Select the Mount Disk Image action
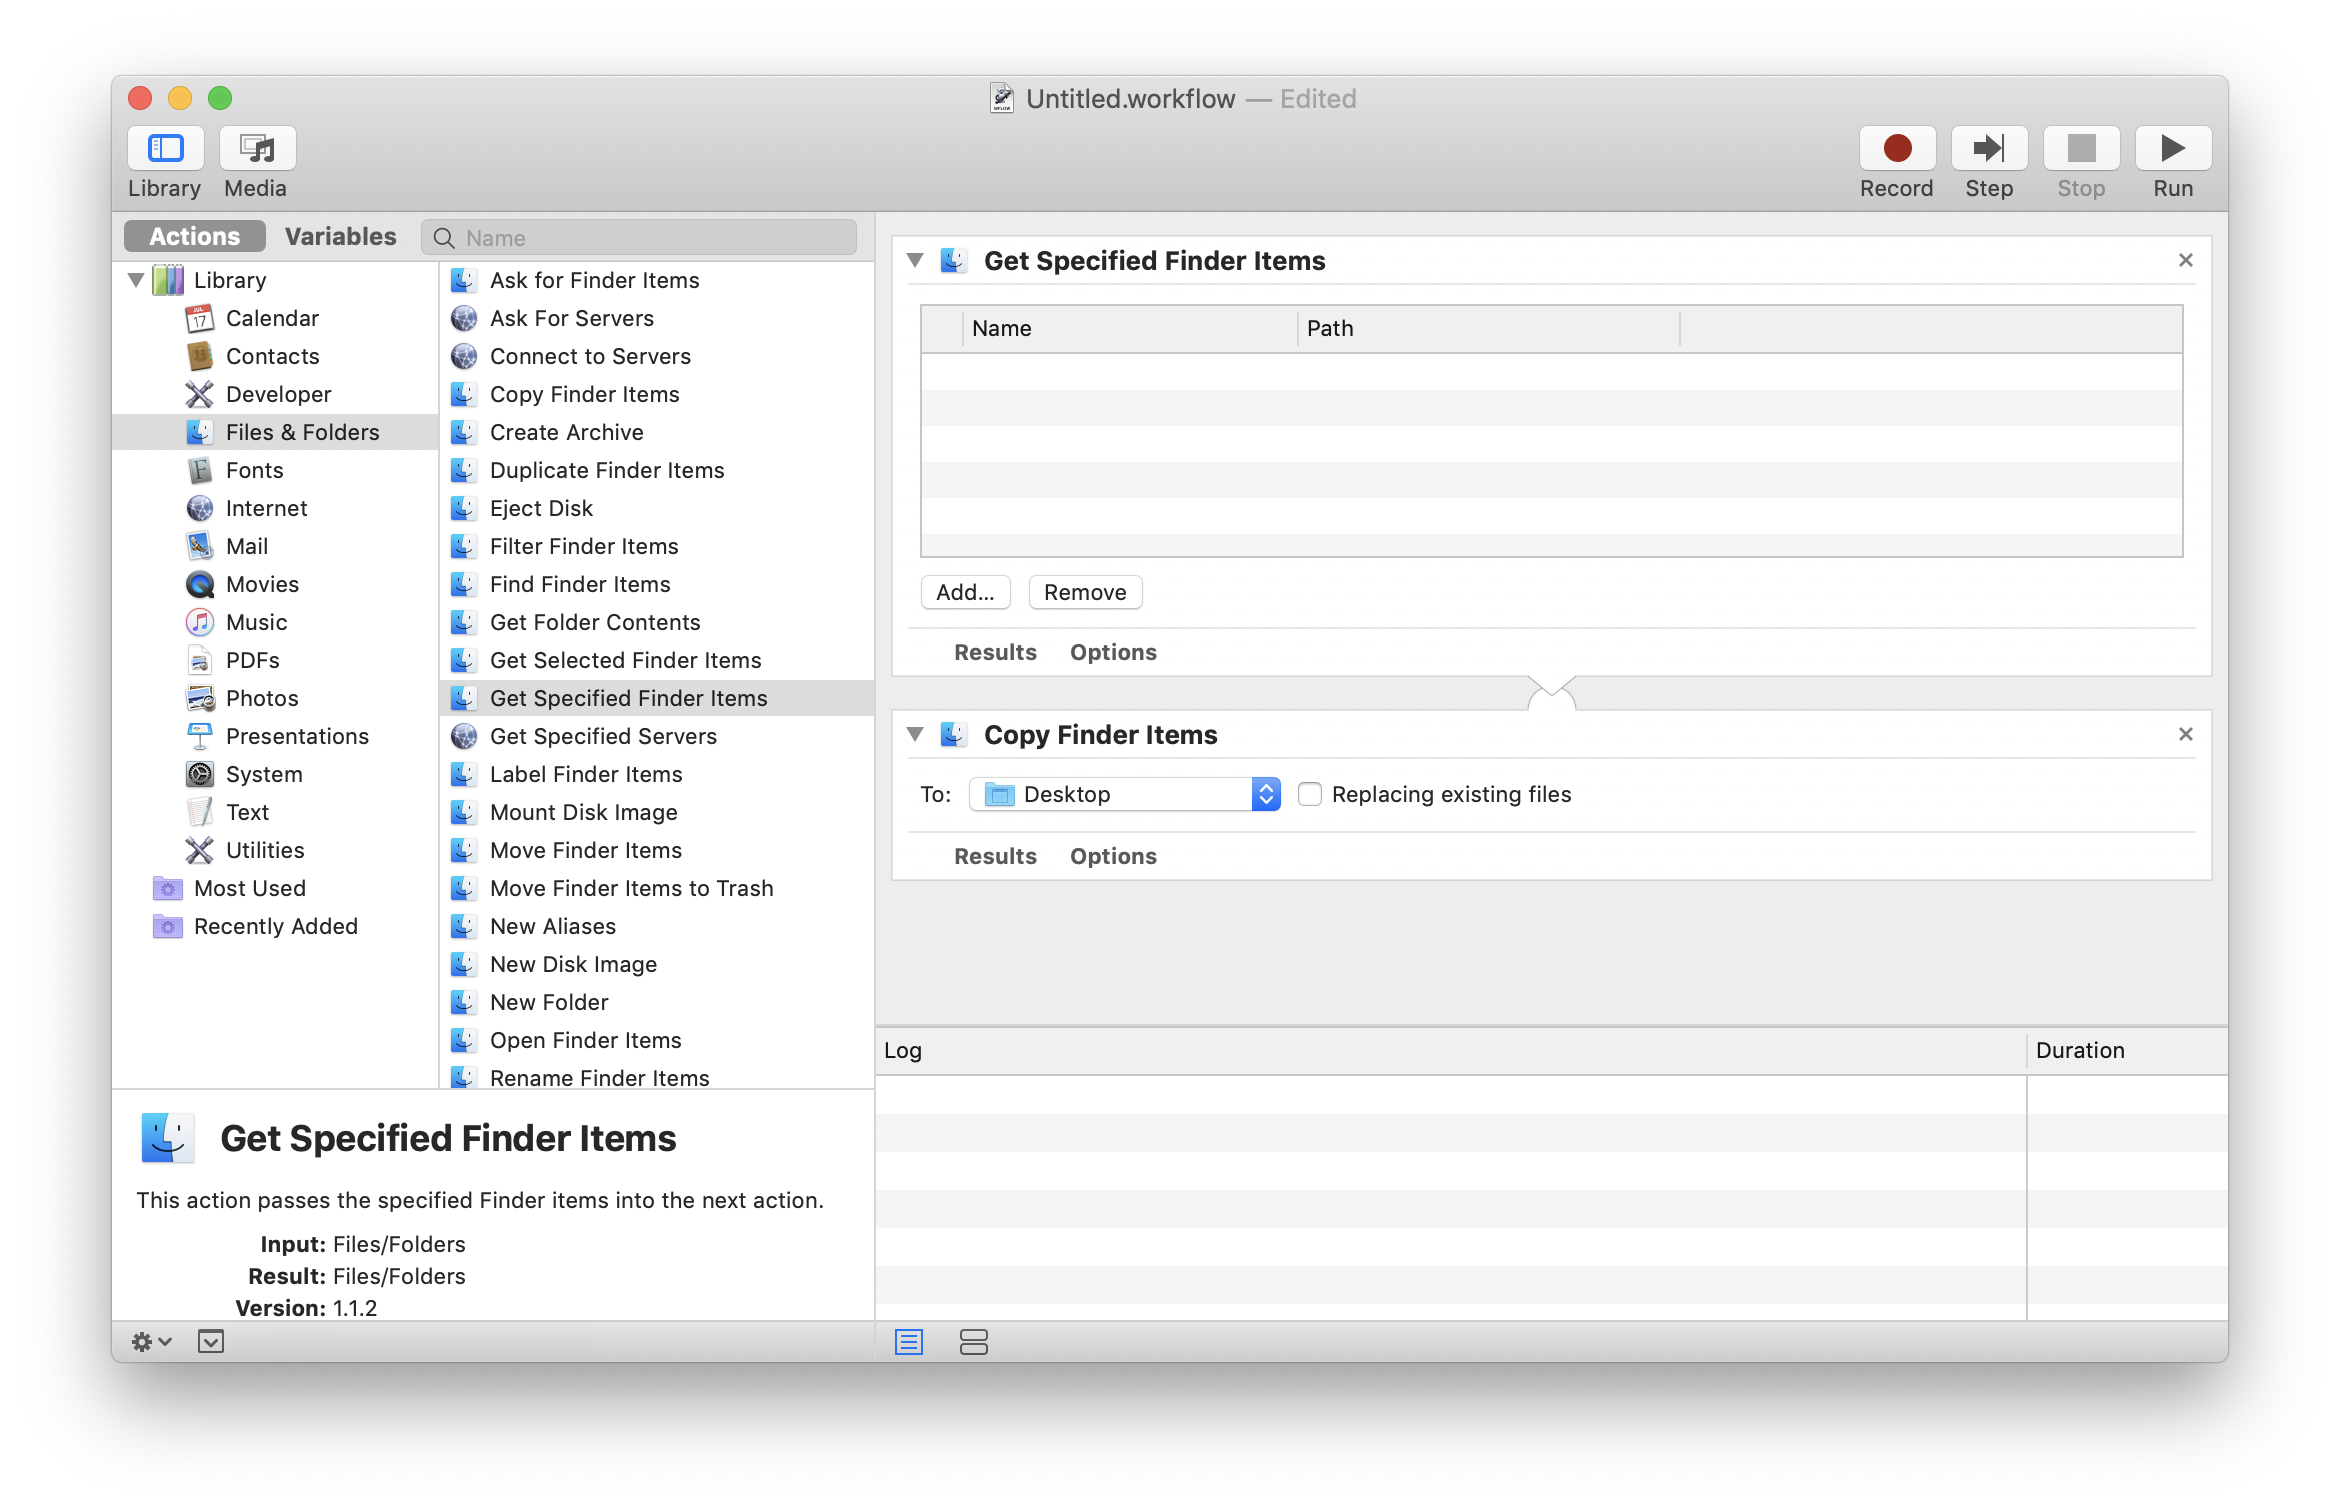Screen dimensions: 2340x1510 click(657, 812)
